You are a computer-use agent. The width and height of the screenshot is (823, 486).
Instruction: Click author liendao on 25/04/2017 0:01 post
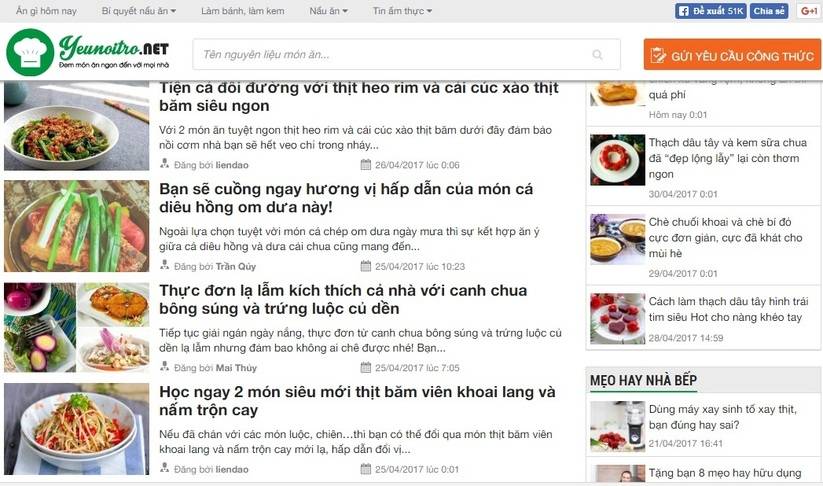[x=232, y=469]
